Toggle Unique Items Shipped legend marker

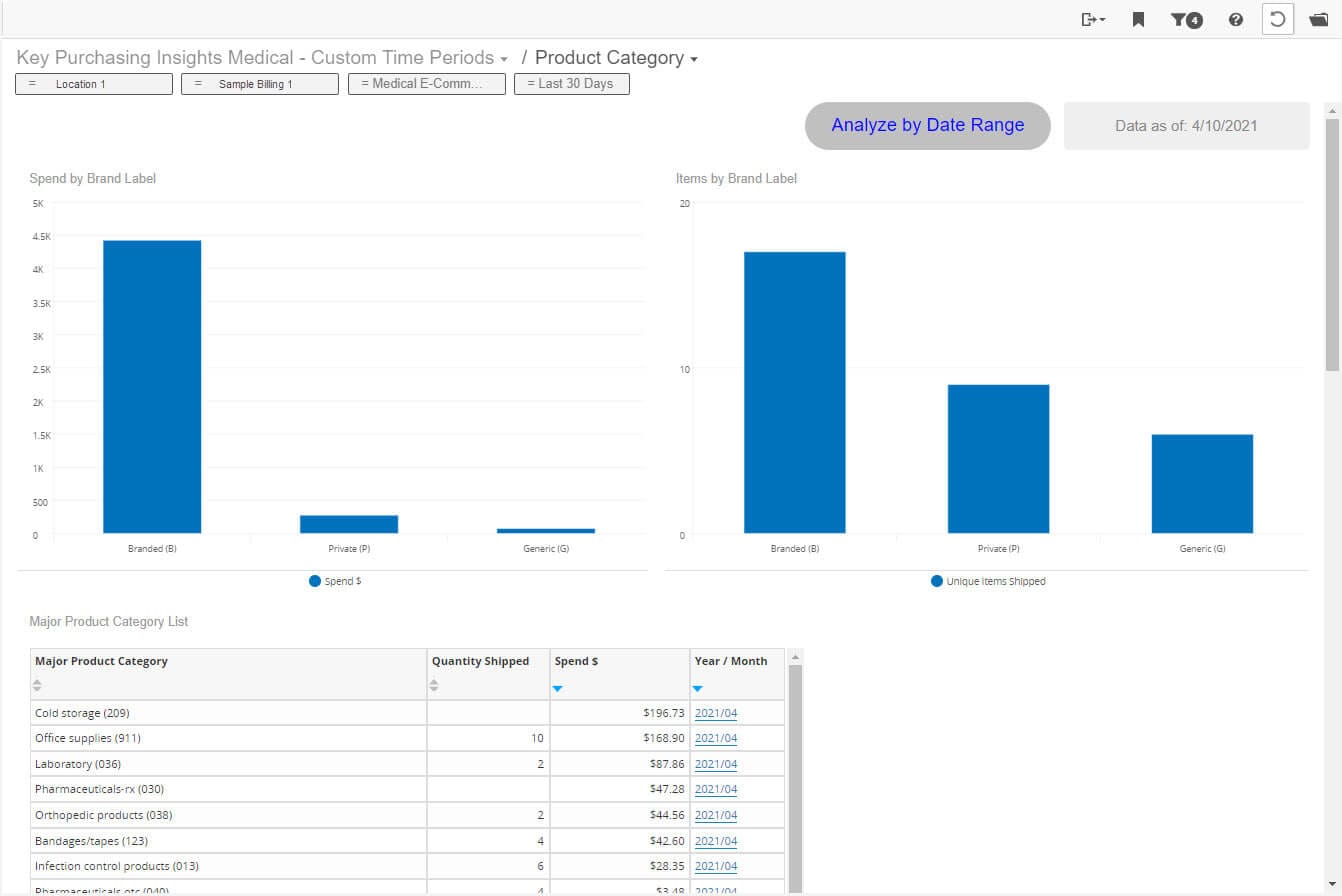937,581
